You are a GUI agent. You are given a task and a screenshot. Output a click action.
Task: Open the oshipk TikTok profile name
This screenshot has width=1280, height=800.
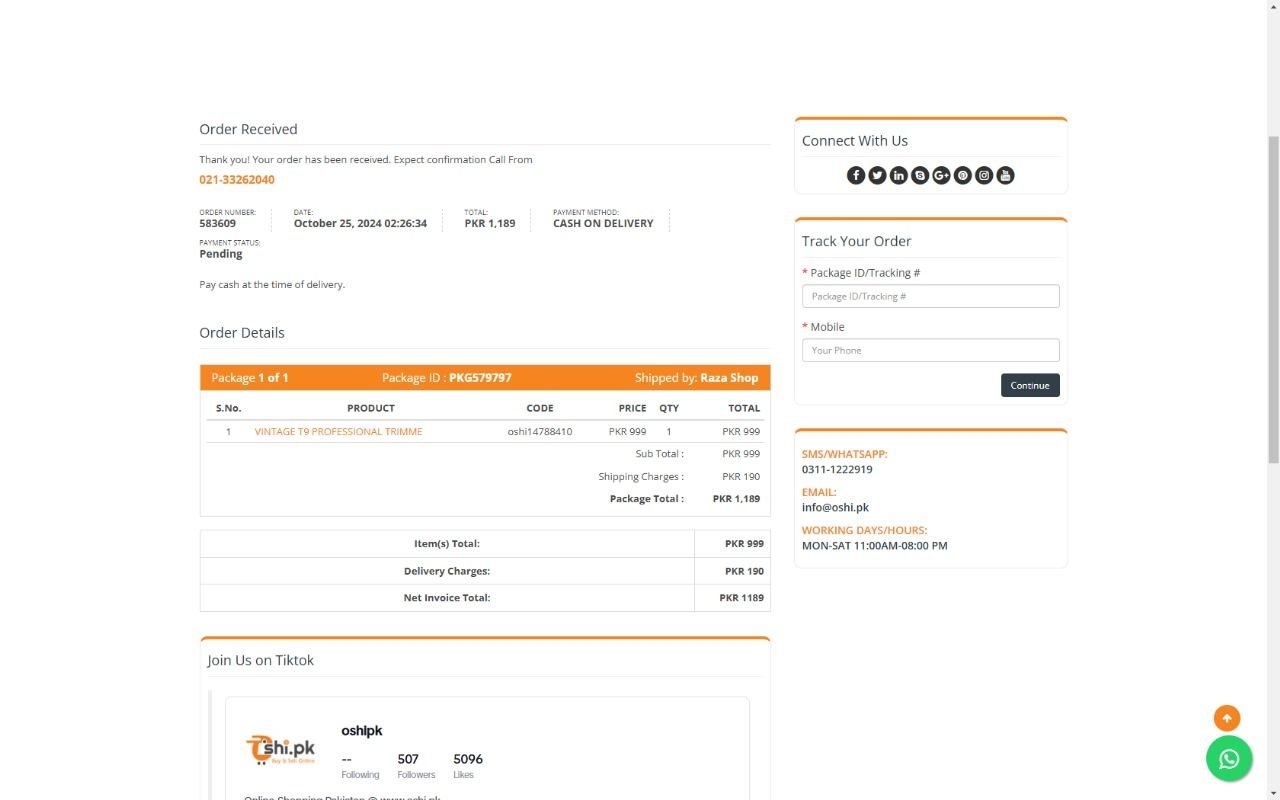pos(362,731)
